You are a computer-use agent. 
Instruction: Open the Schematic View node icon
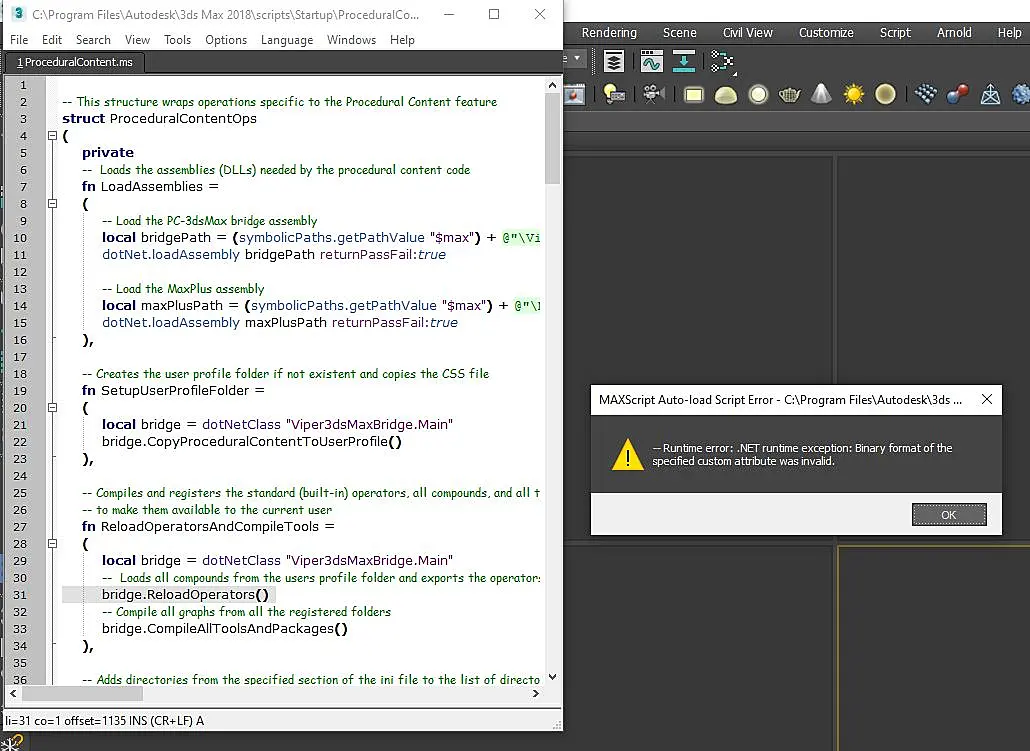(x=723, y=62)
